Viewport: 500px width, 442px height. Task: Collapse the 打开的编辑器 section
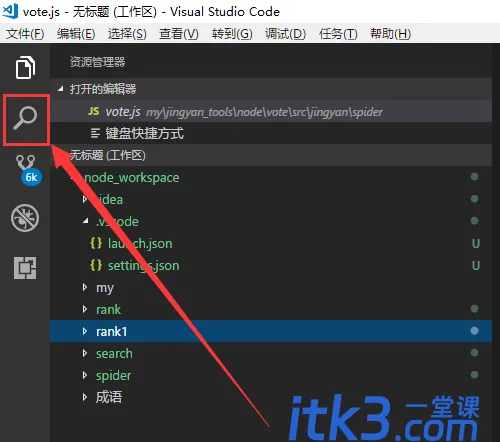pyautogui.click(x=60, y=89)
